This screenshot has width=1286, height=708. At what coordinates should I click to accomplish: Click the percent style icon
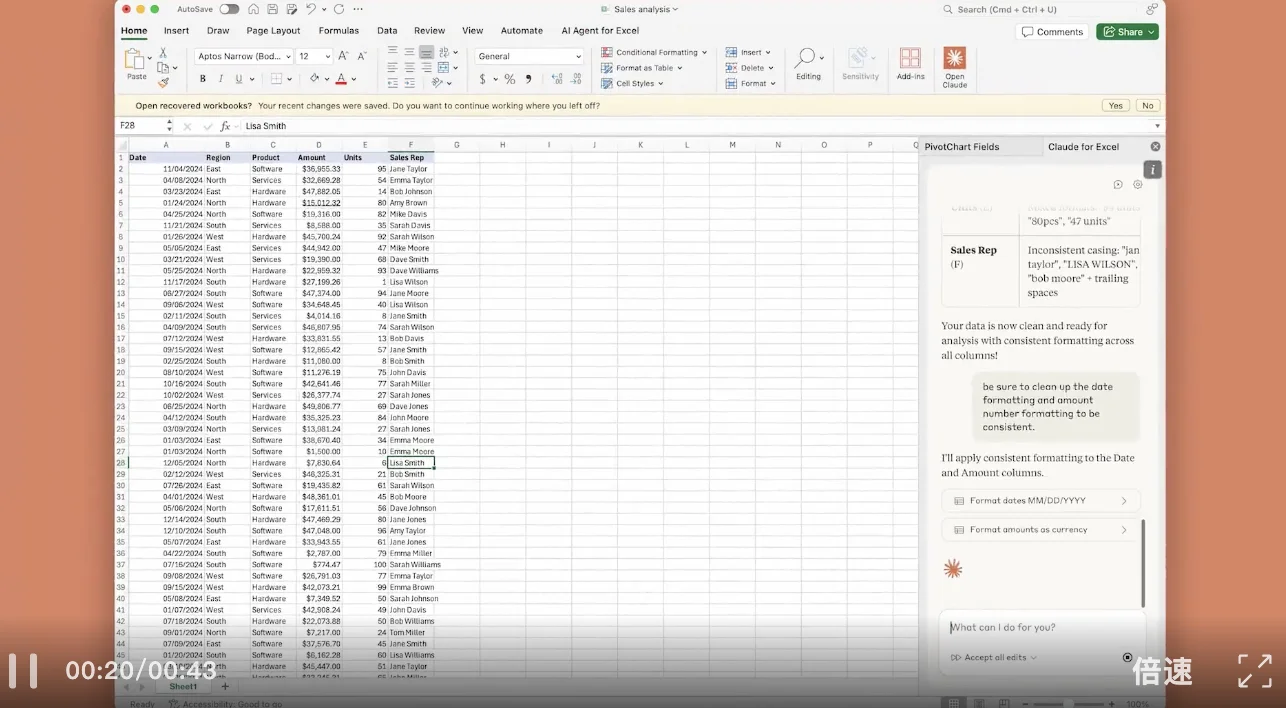point(509,79)
